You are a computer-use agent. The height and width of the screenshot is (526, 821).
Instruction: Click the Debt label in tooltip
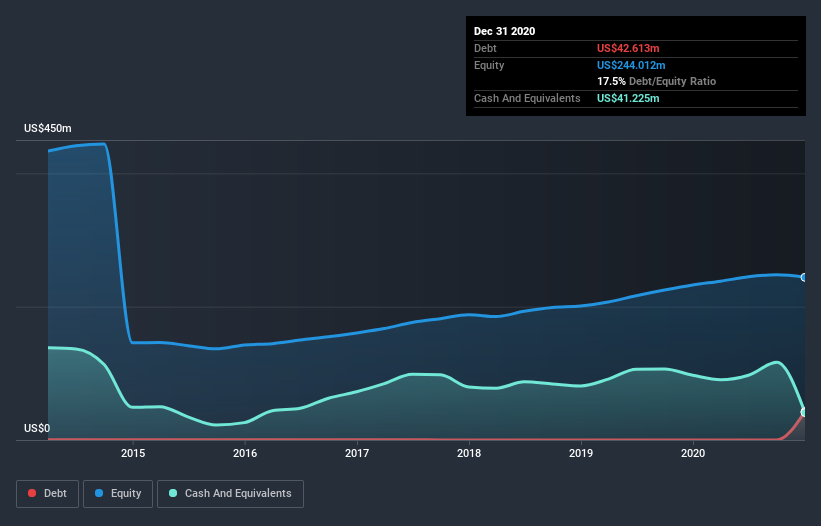[x=485, y=48]
